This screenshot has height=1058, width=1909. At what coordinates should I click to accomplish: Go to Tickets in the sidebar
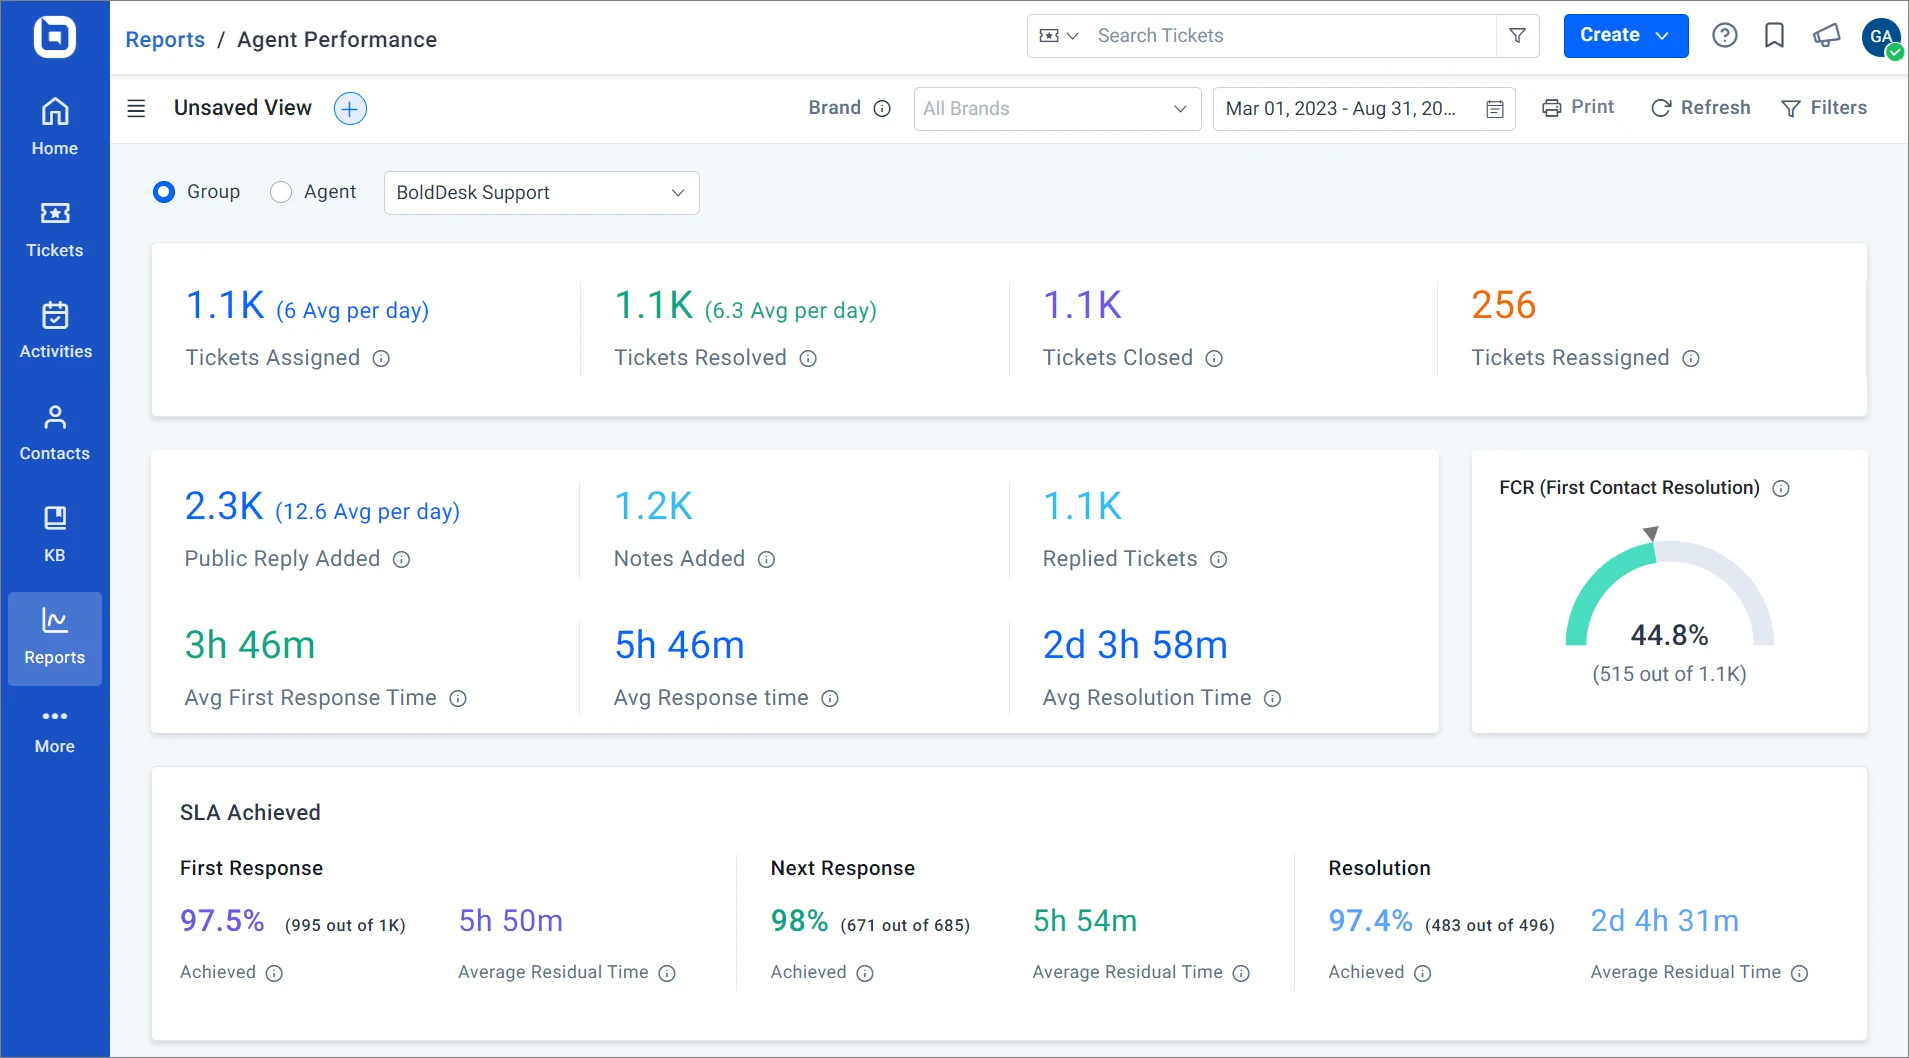(55, 230)
